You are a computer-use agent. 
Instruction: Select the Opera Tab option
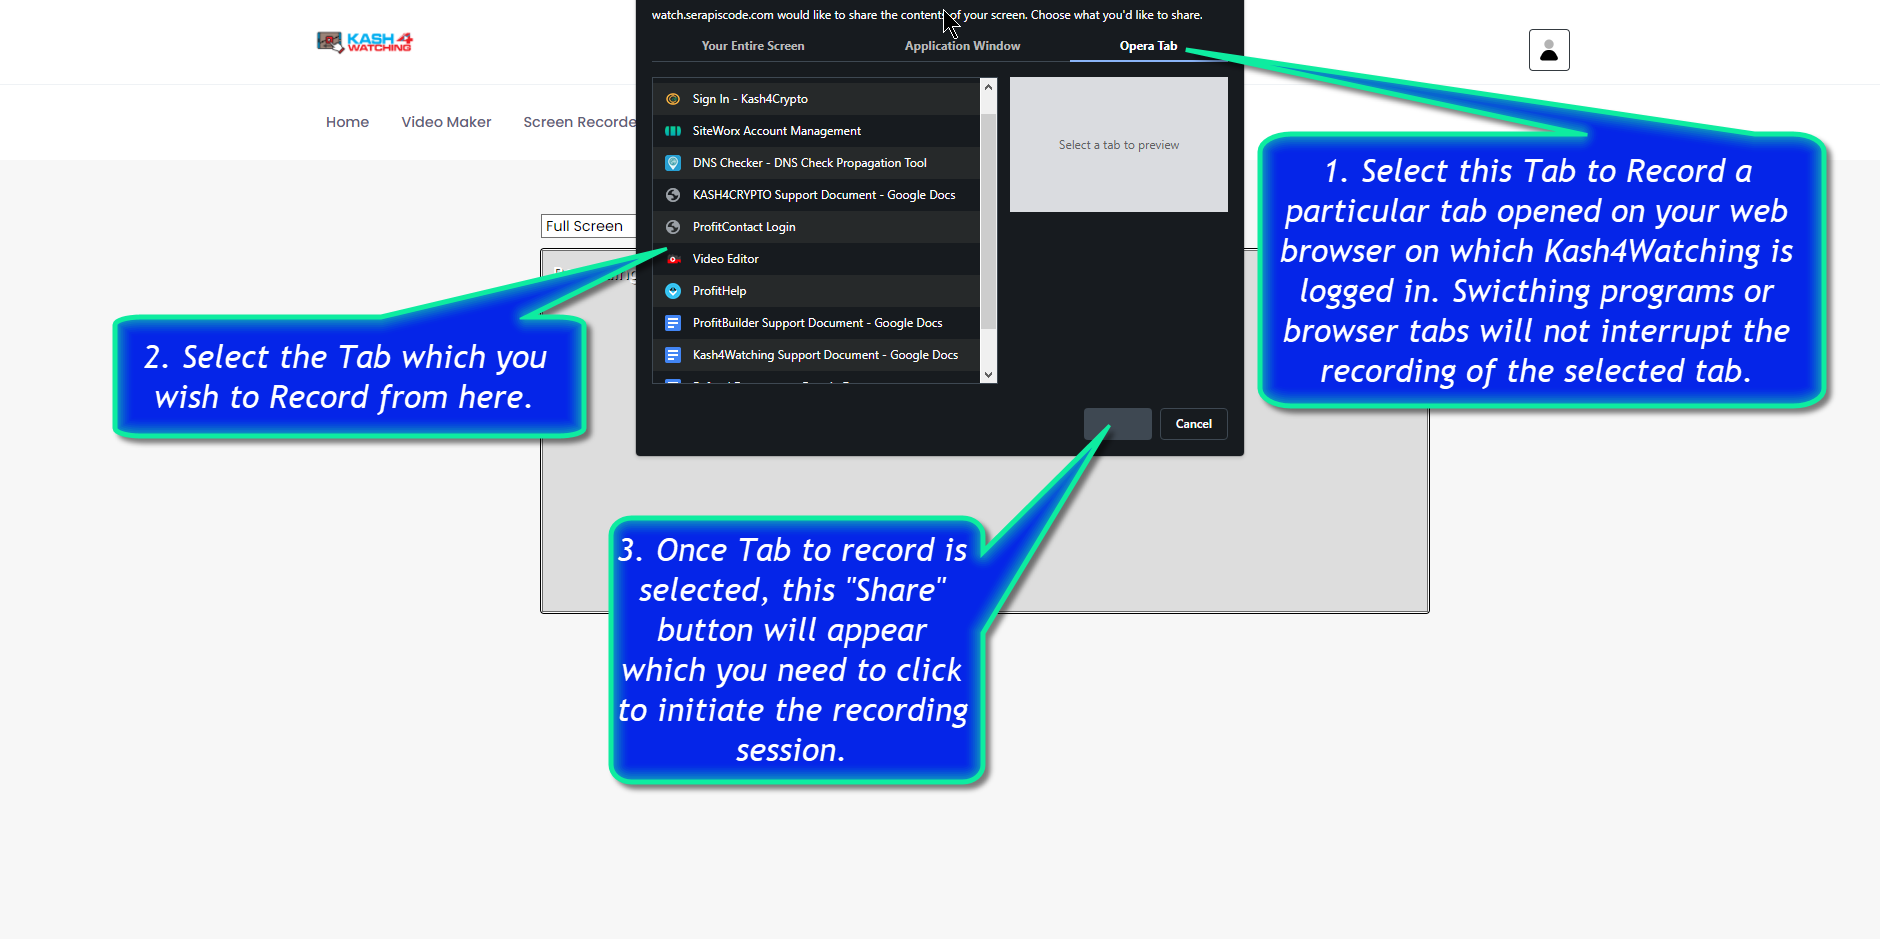point(1148,46)
